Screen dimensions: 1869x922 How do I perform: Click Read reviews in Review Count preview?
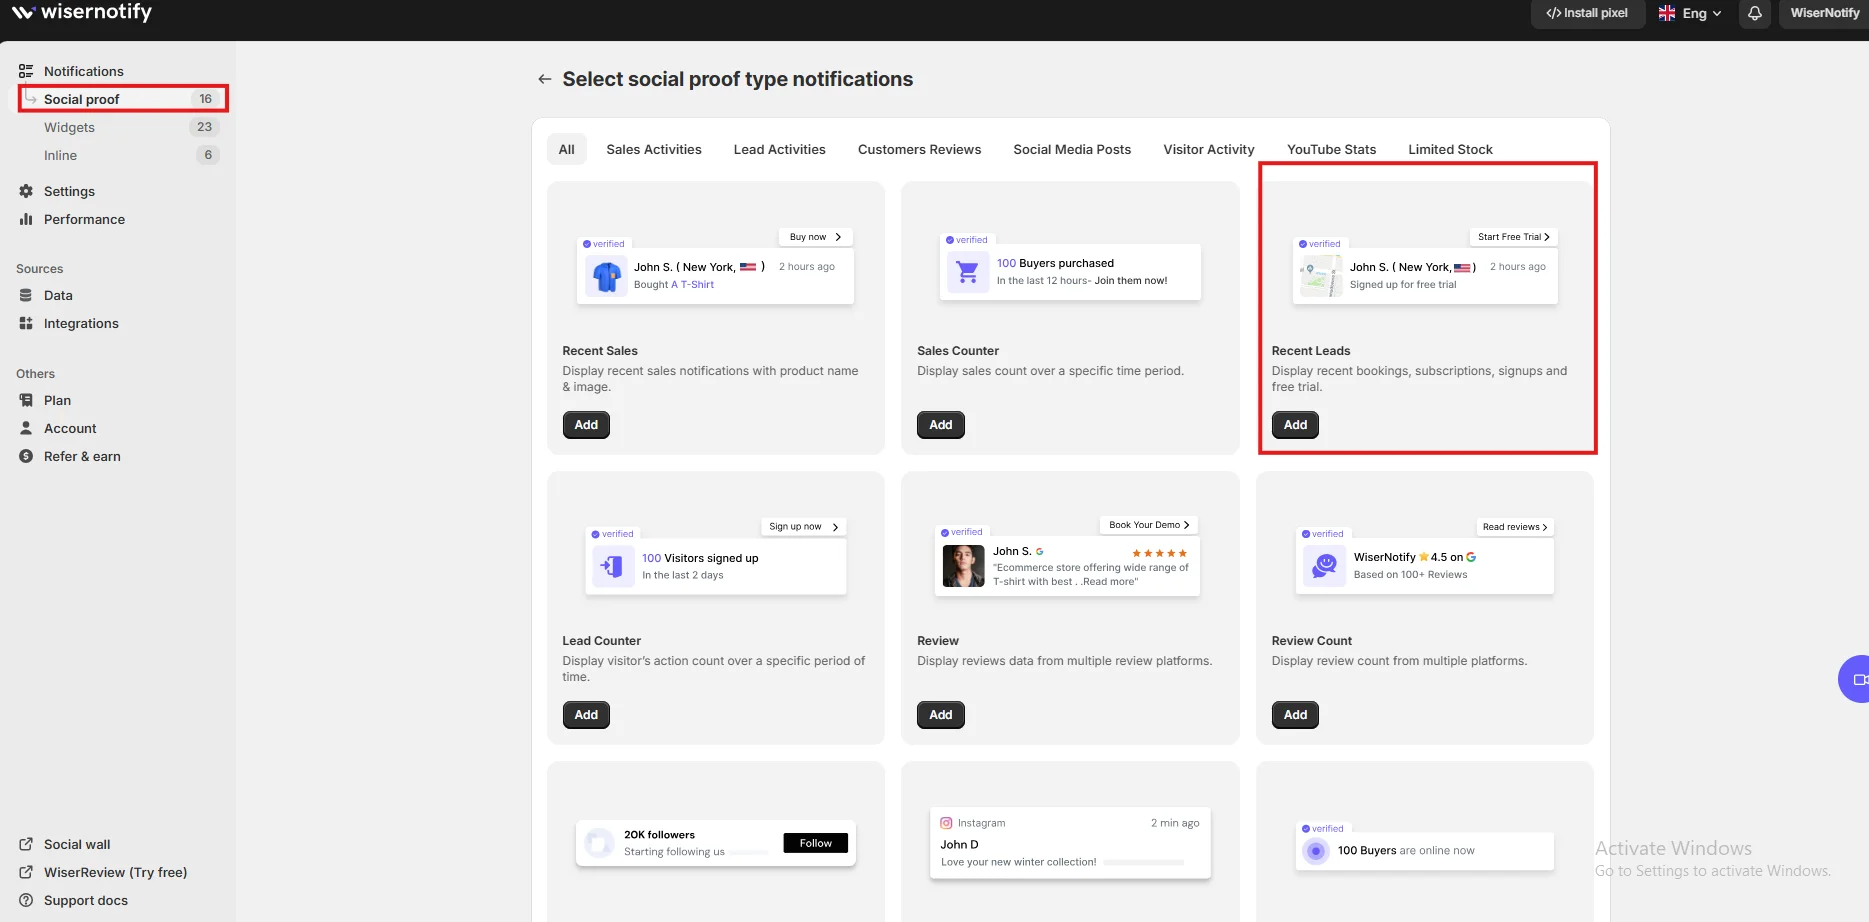[x=1515, y=527]
